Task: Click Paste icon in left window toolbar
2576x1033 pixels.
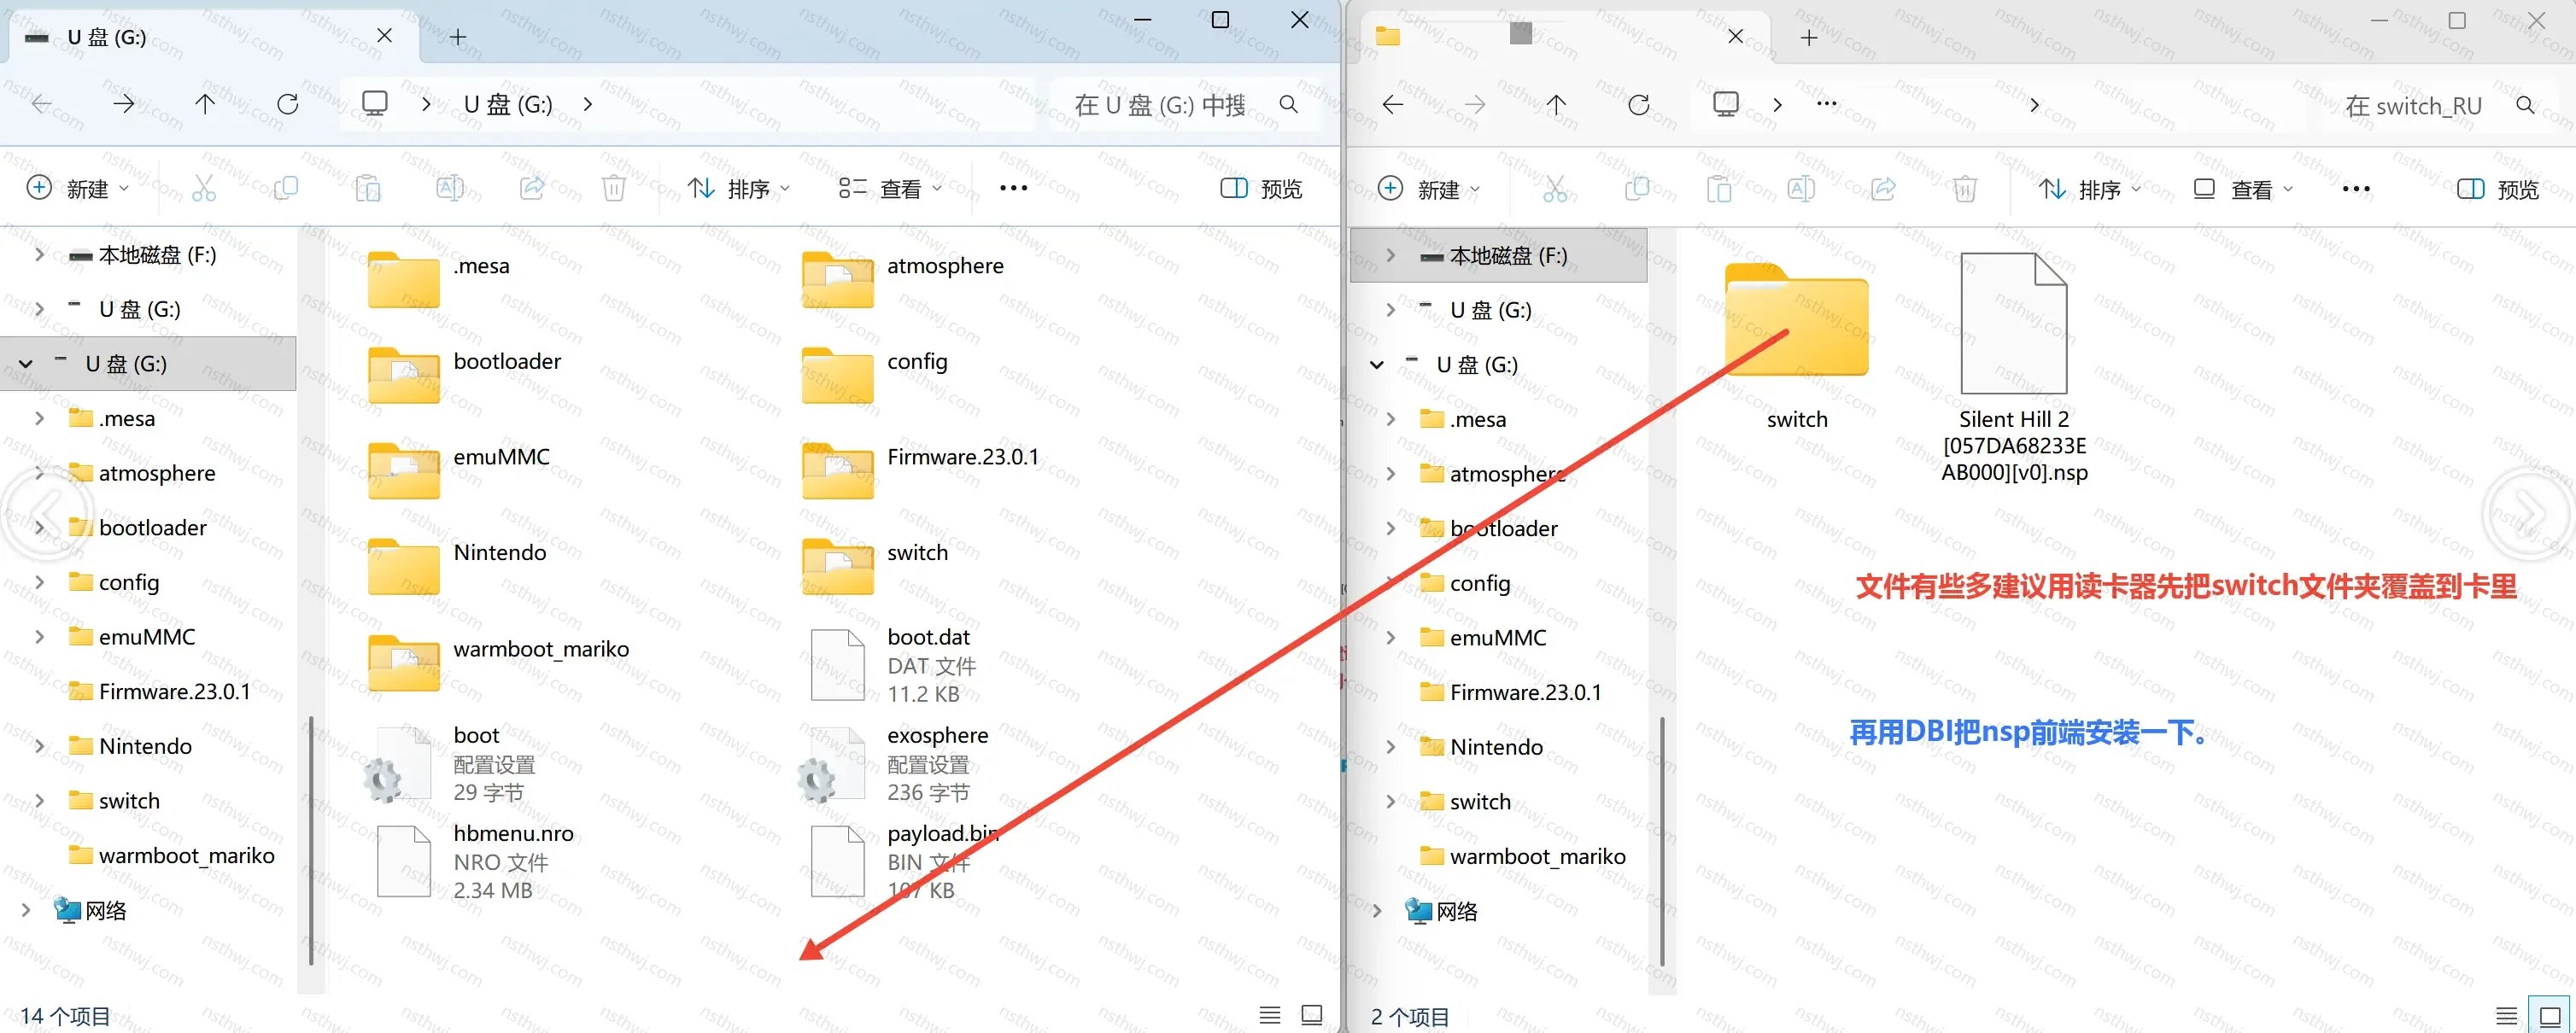Action: pos(368,188)
